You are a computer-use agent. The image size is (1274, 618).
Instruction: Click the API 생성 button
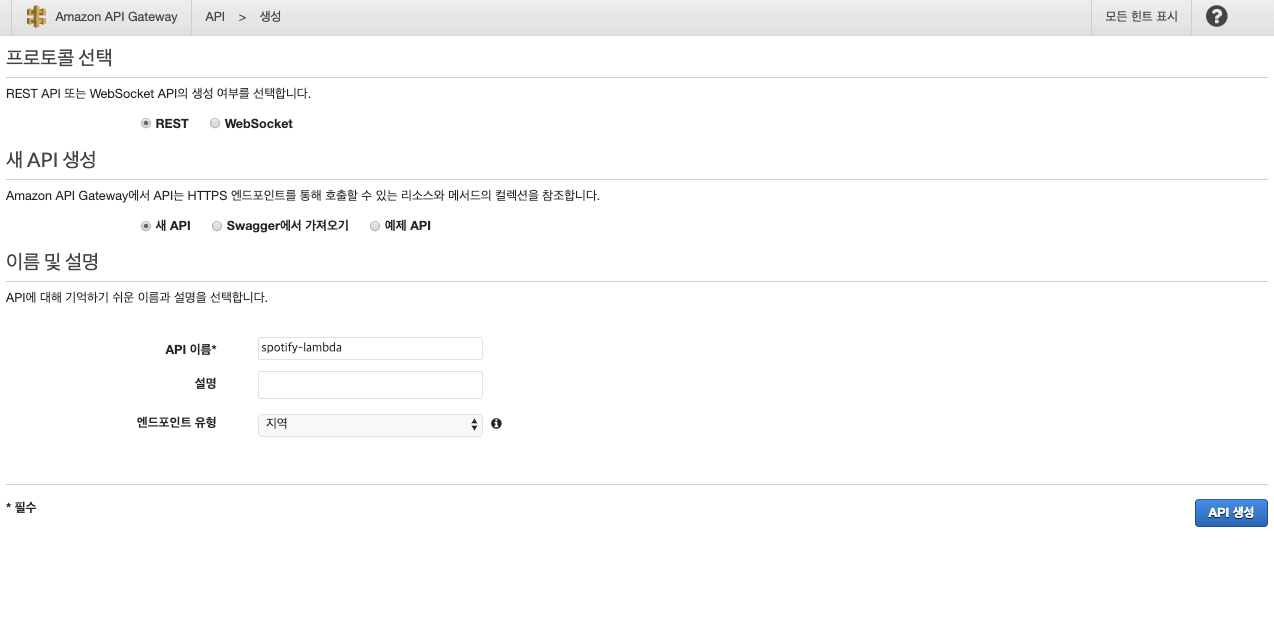[x=1231, y=513]
